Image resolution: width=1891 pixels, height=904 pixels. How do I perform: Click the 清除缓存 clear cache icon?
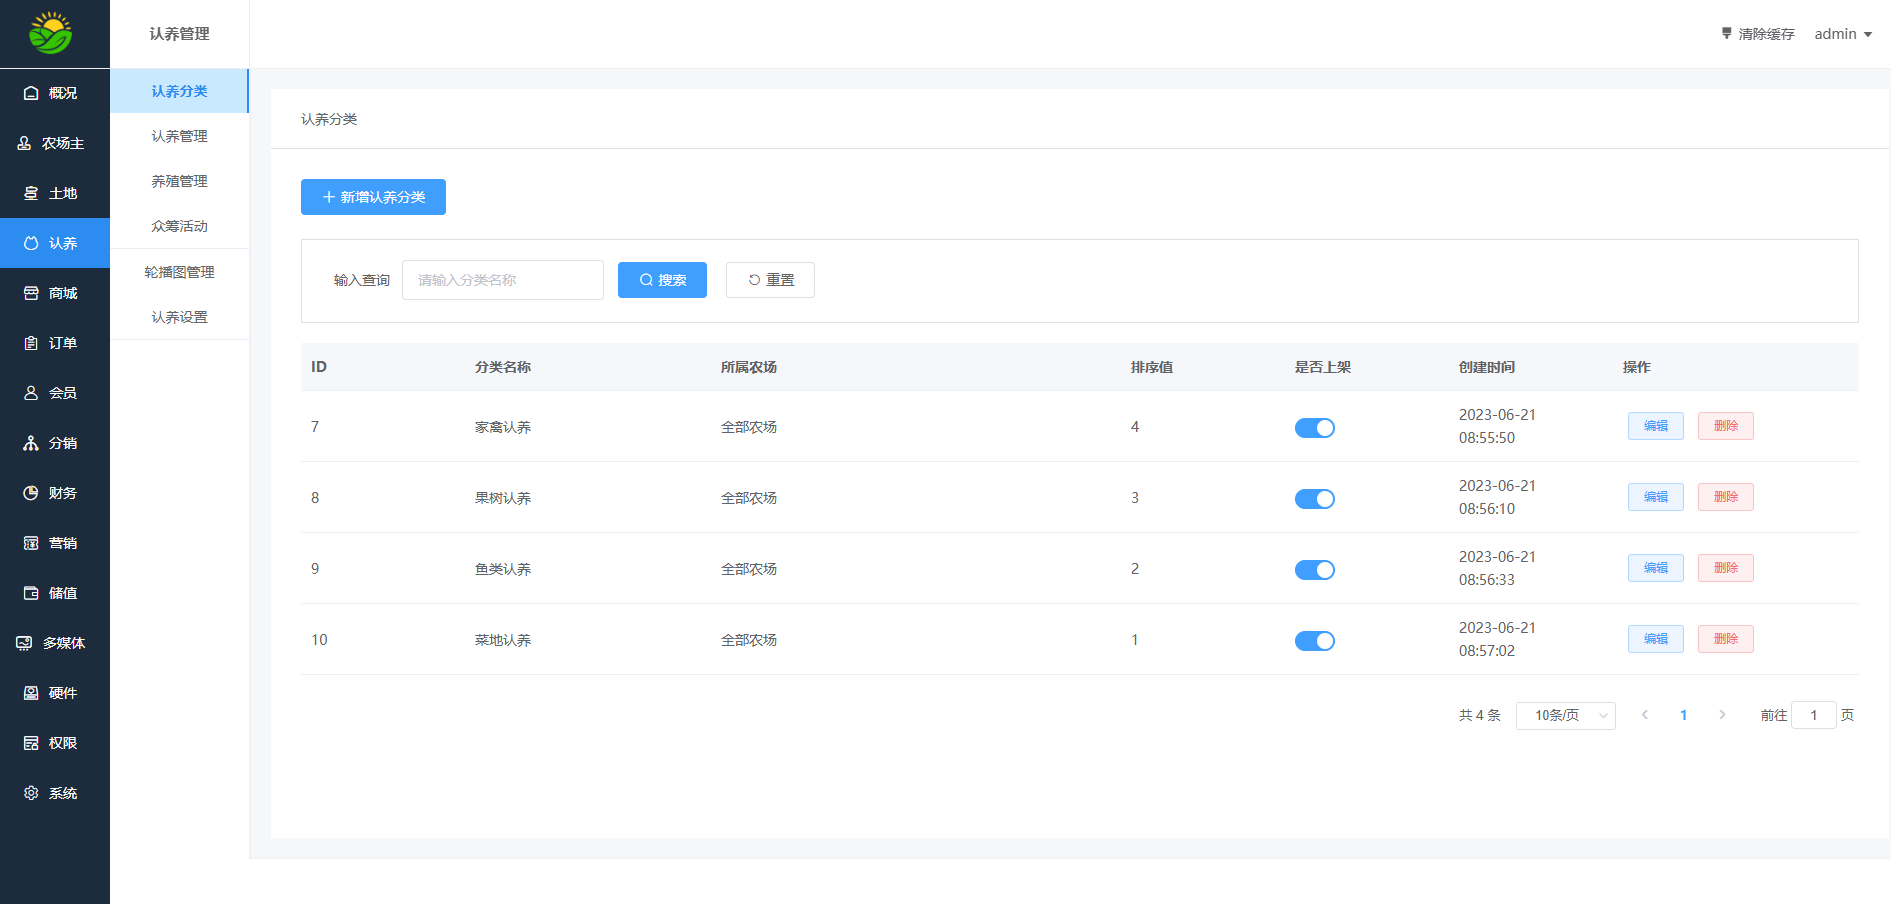coord(1726,34)
